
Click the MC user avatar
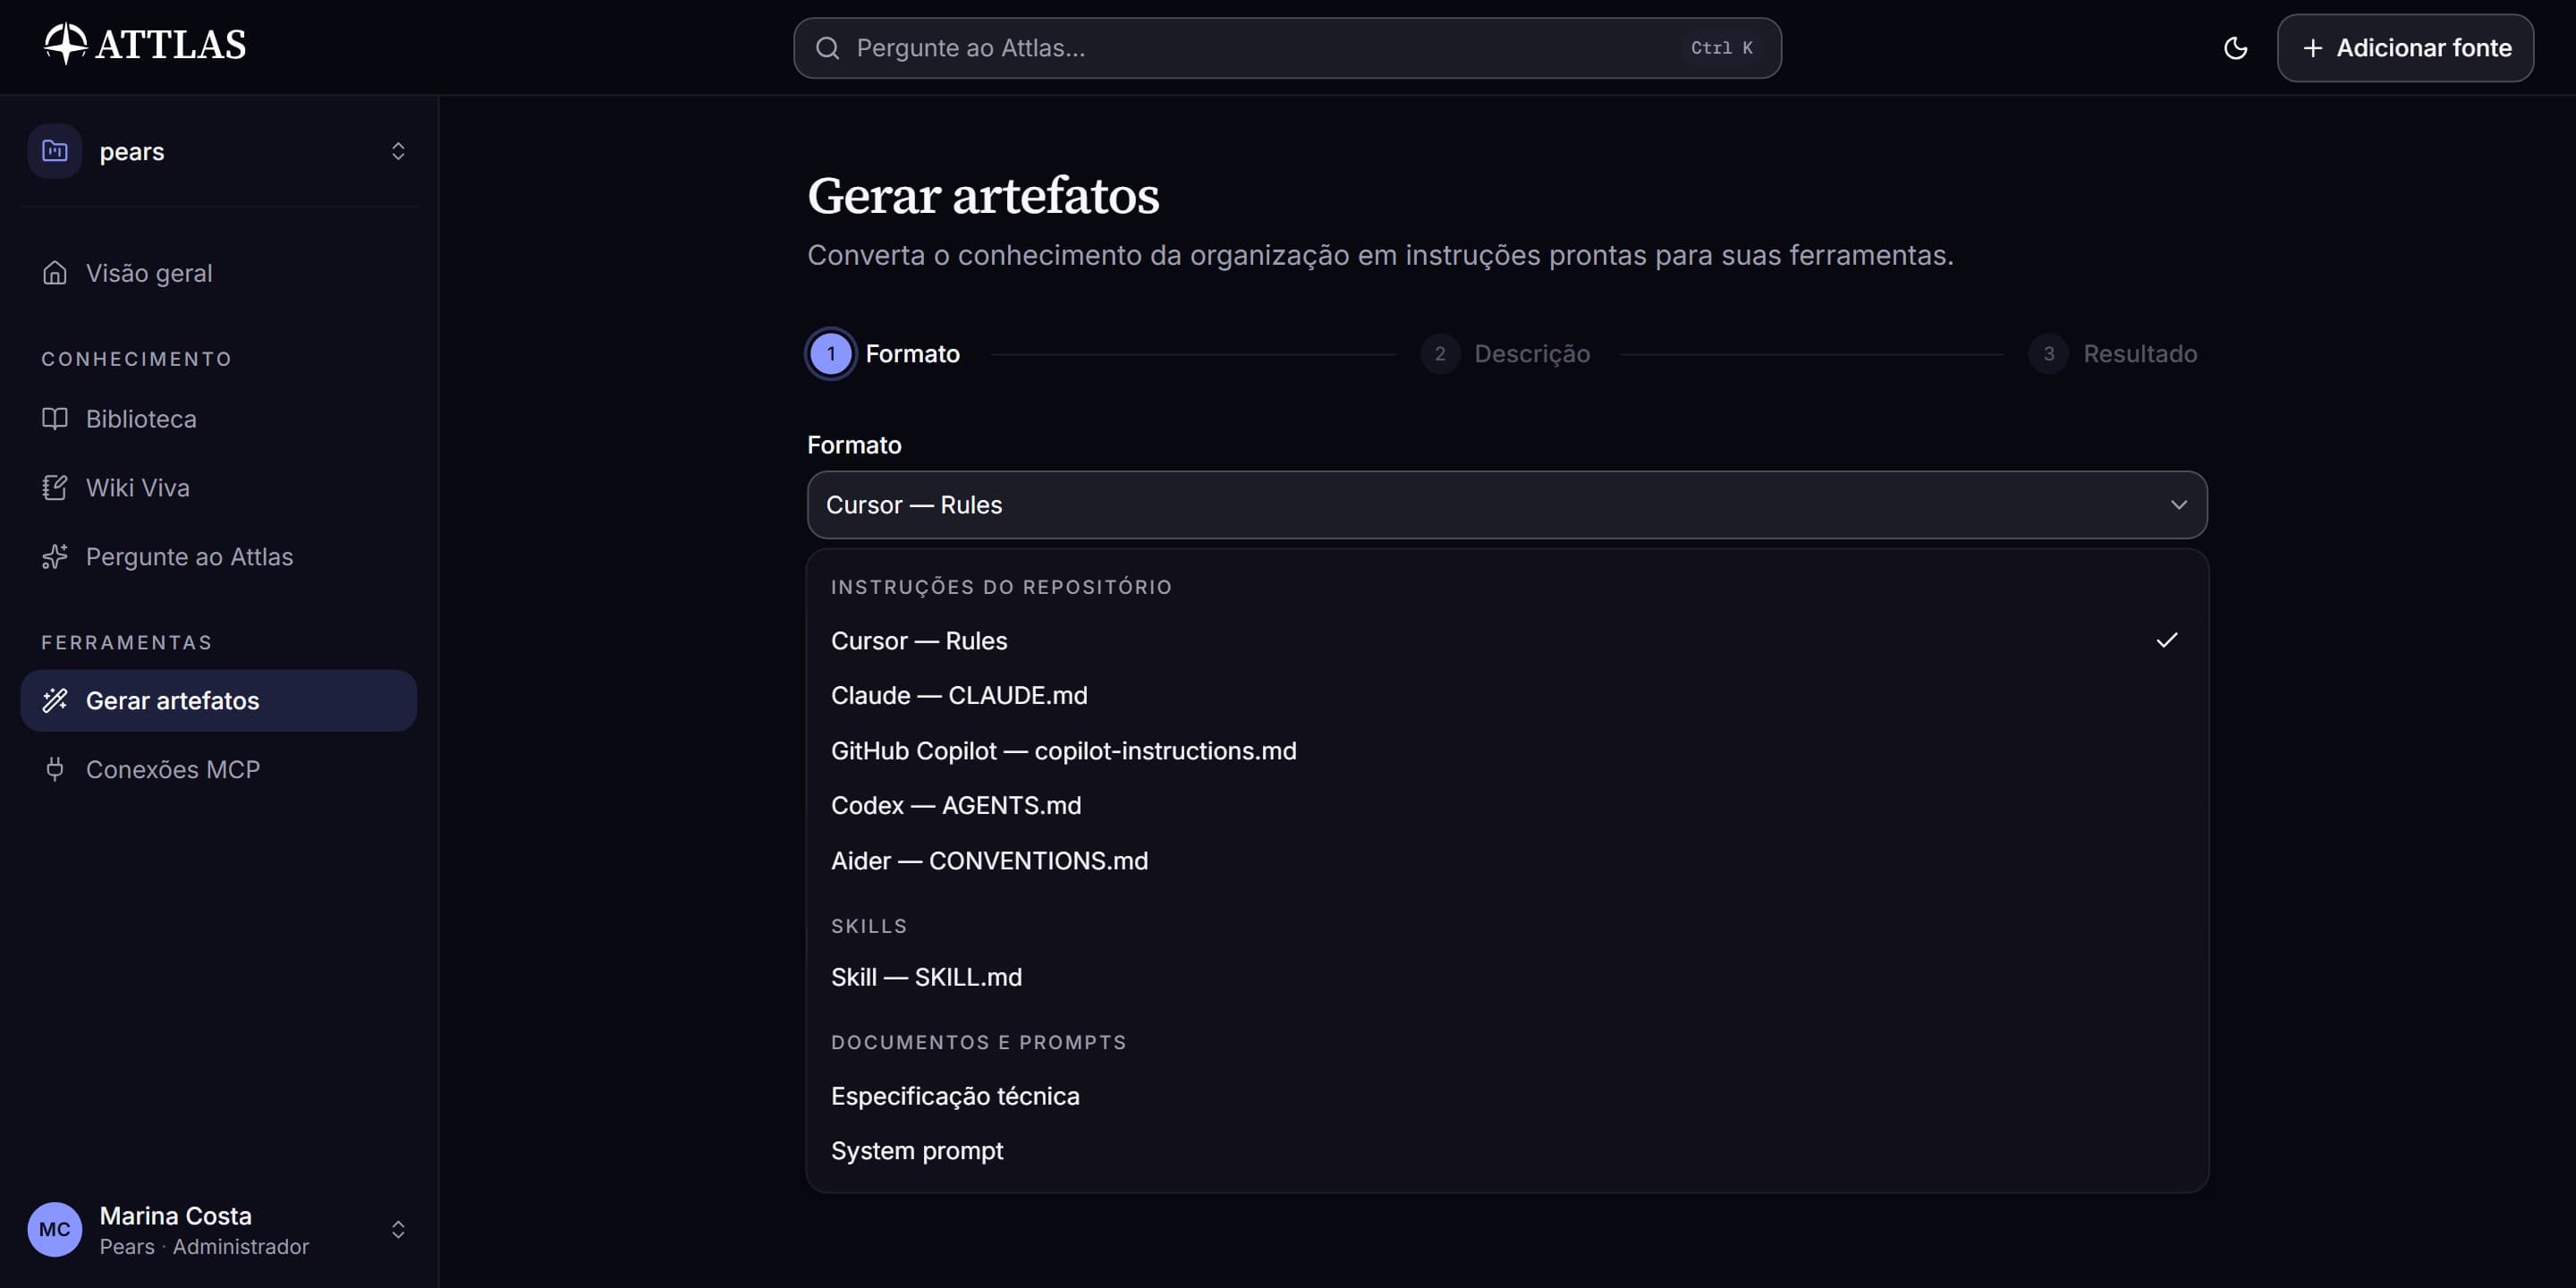coord(55,1230)
